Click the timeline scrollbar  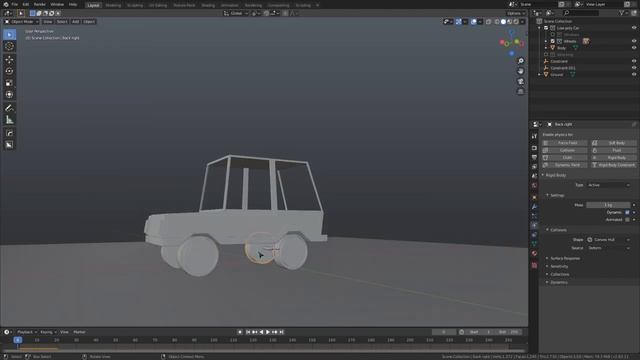[263, 351]
